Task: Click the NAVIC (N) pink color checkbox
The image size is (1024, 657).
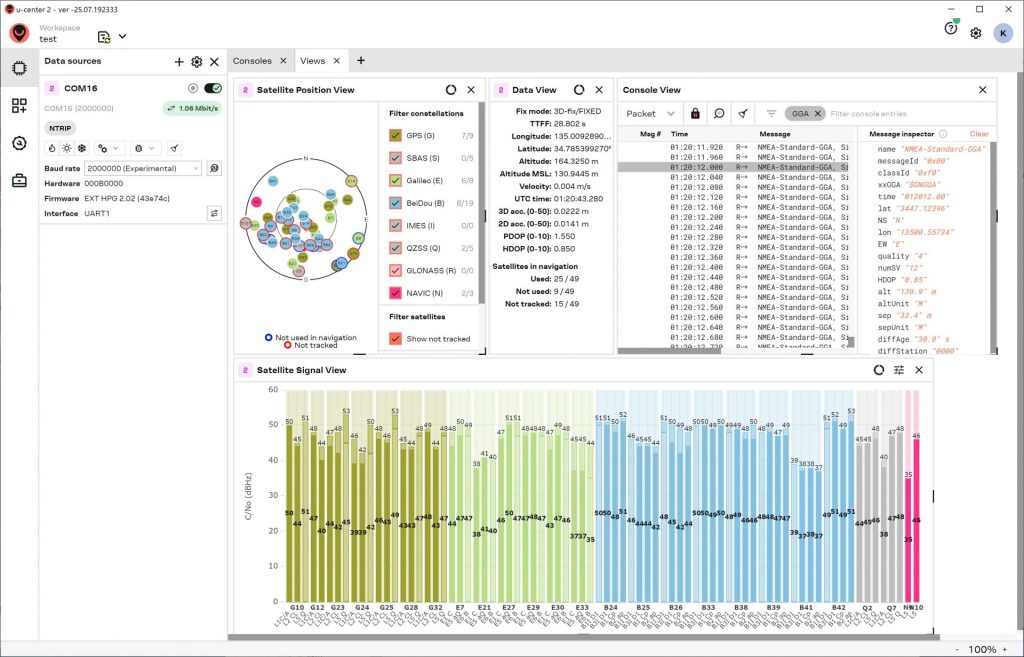Action: point(395,292)
